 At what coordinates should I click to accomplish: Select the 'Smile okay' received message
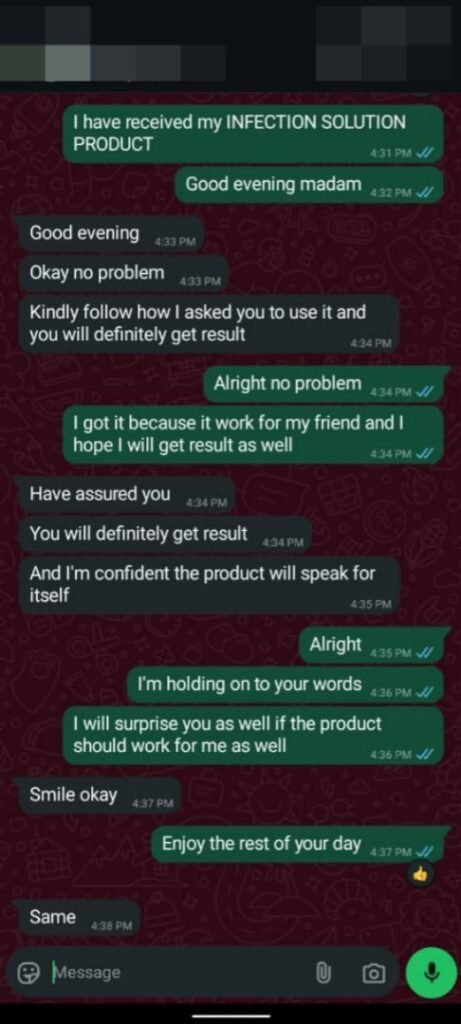(100, 795)
